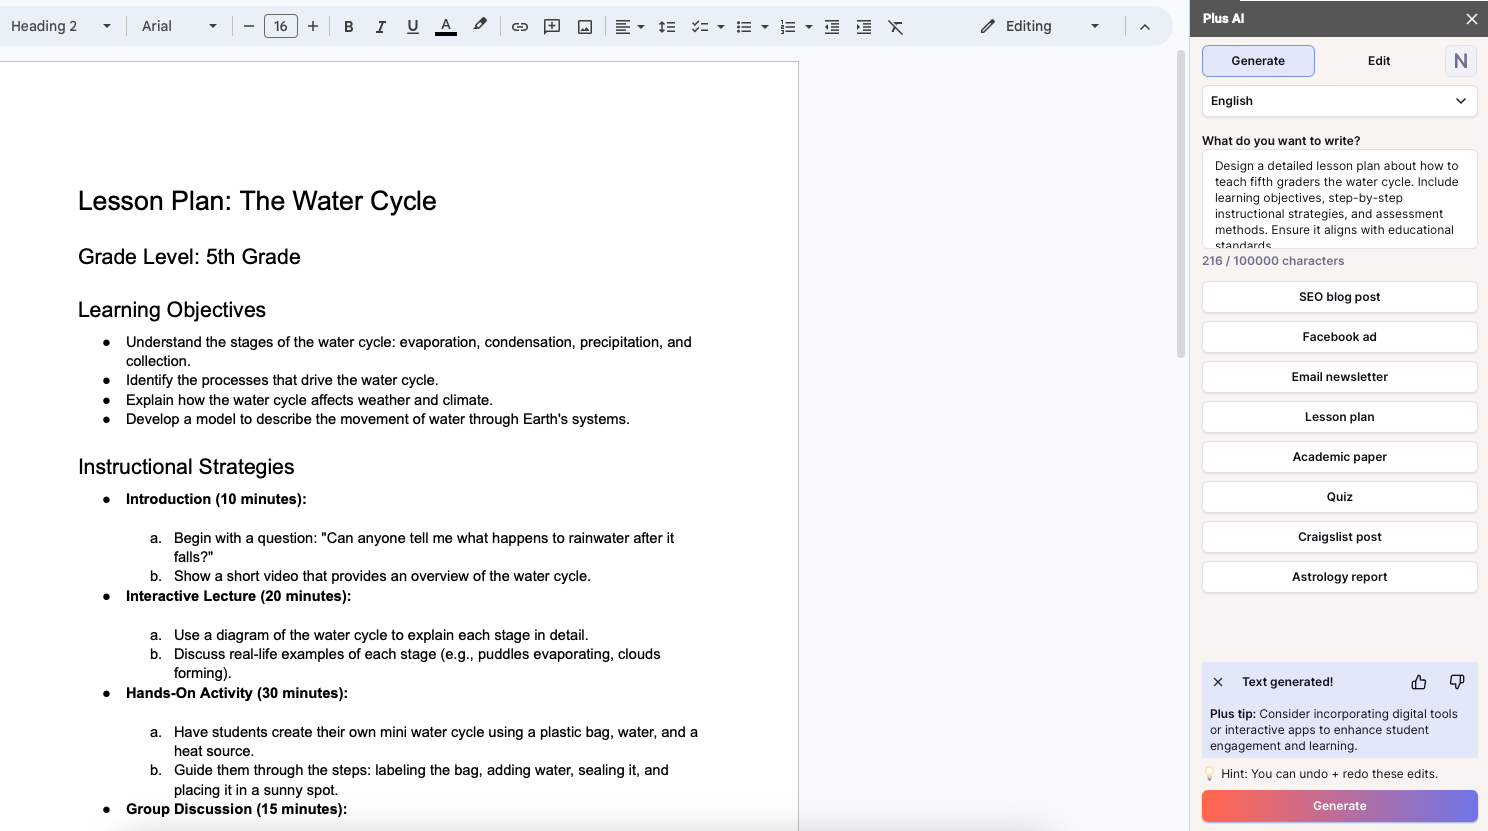Choose the SEO blog post template
Image resolution: width=1488 pixels, height=831 pixels.
pyautogui.click(x=1339, y=297)
